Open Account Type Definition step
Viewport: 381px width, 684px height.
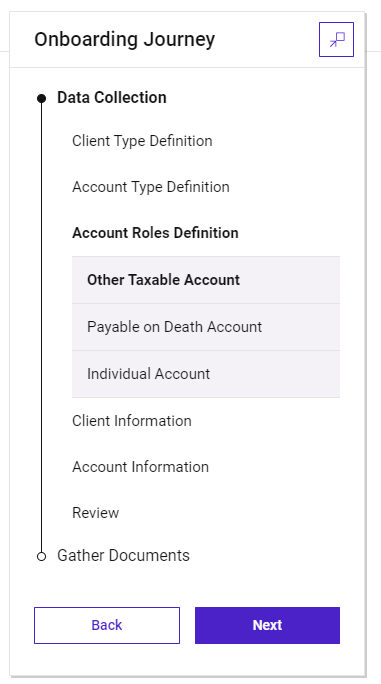click(151, 187)
